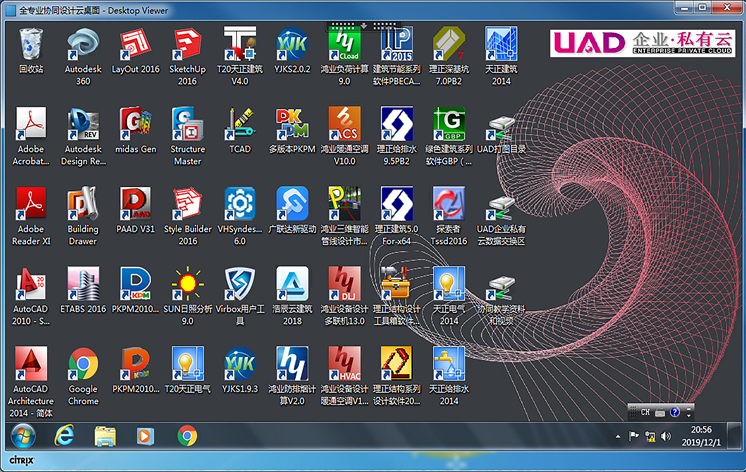Show hidden system tray icons arrow

(617, 436)
